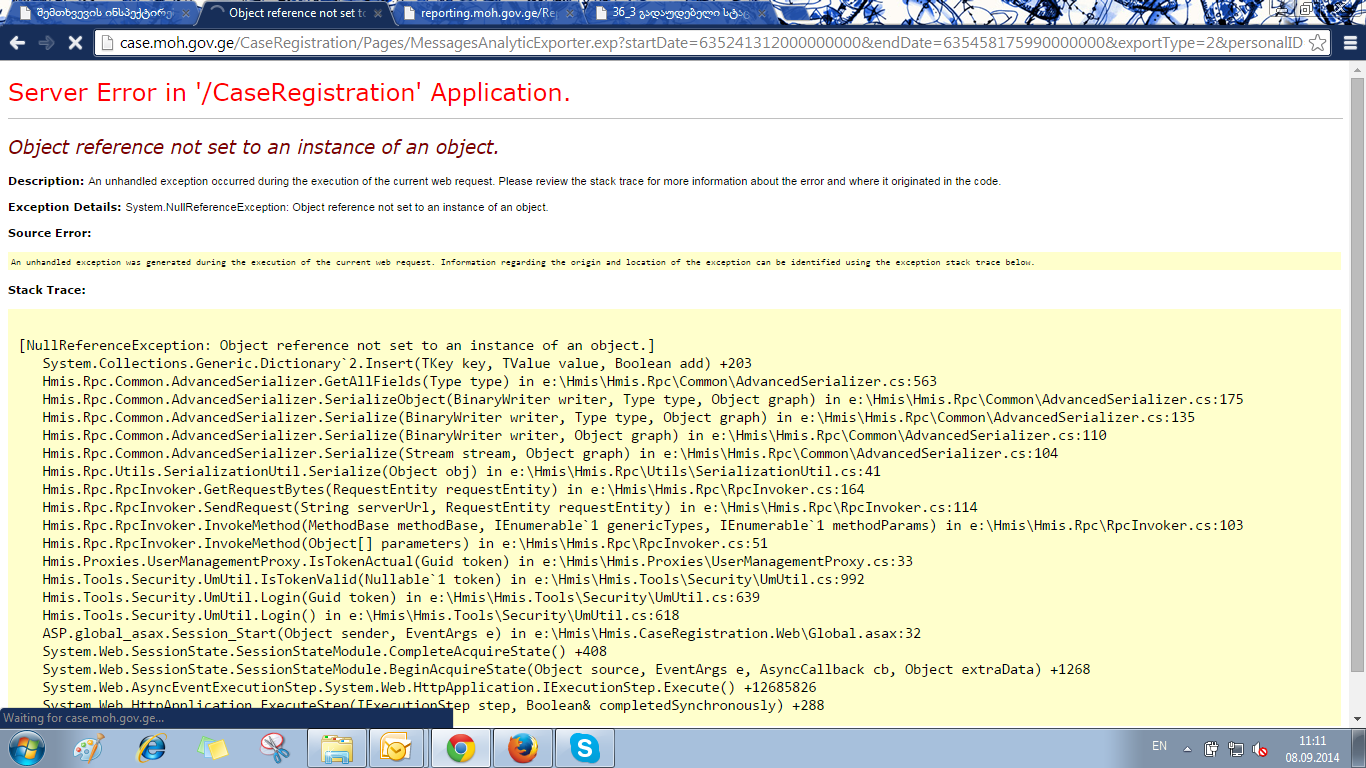This screenshot has height=768, width=1366.
Task: Launch Paint from the taskbar
Action: click(x=89, y=748)
